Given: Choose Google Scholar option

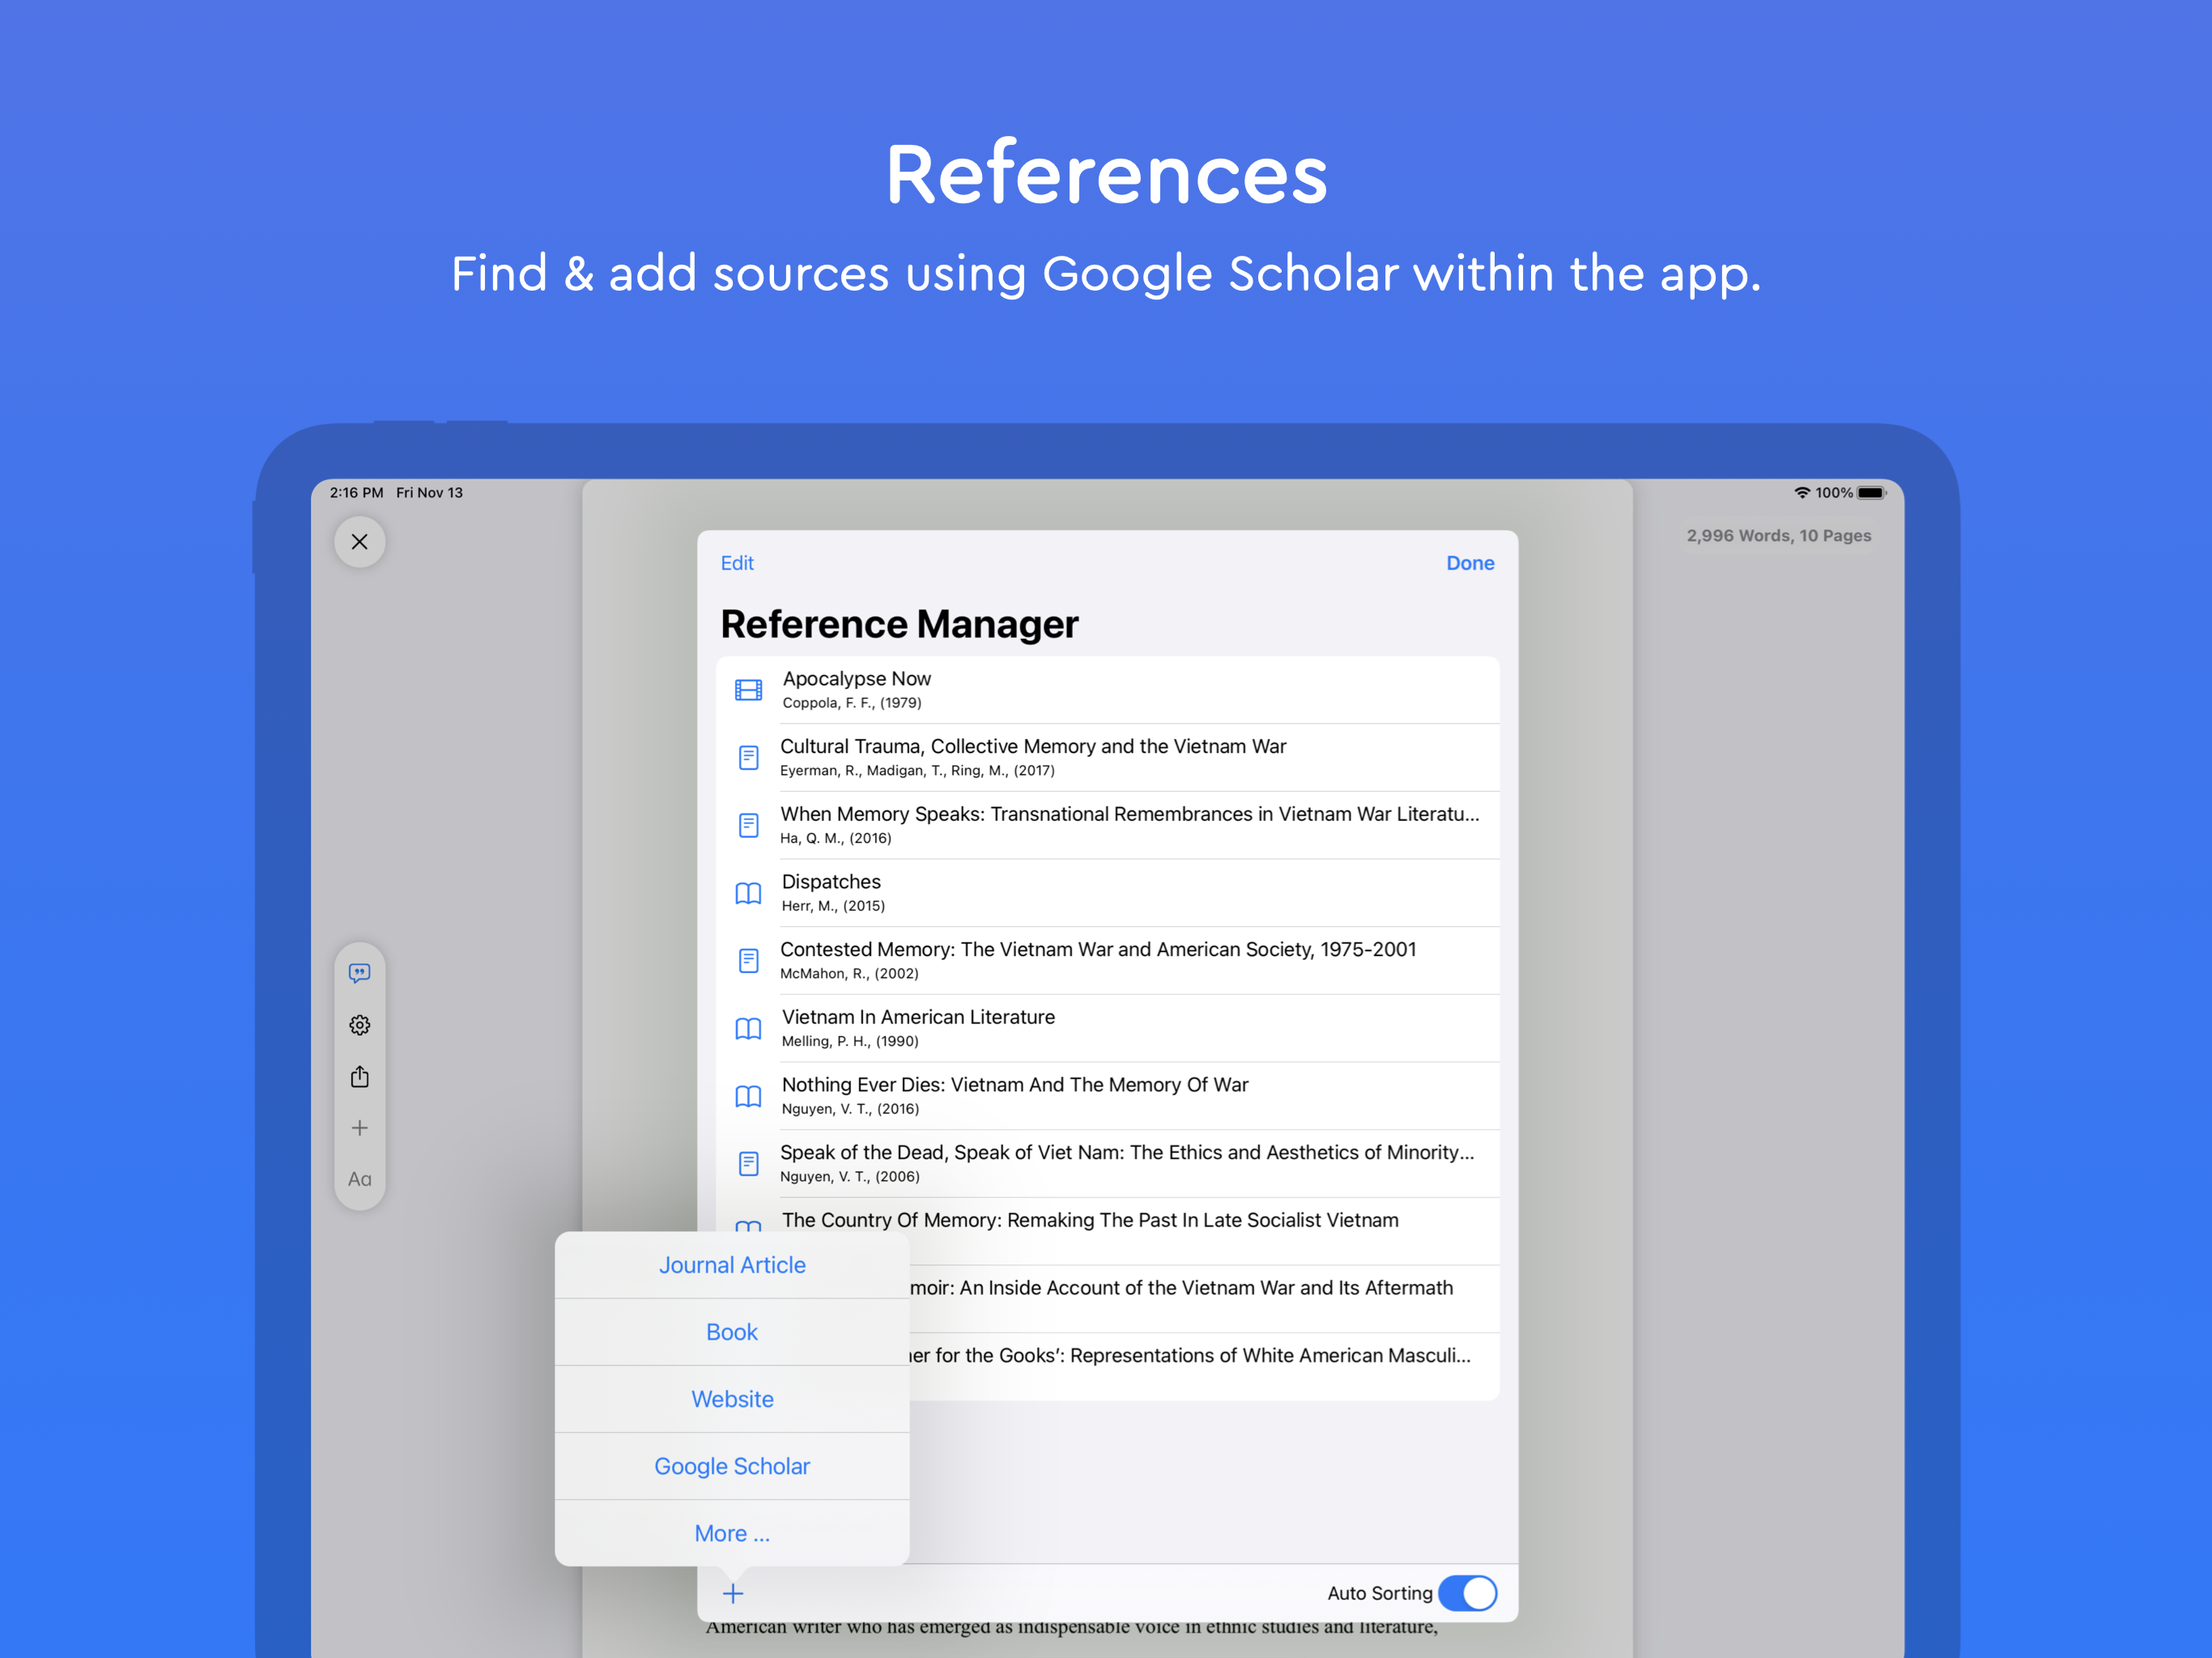Looking at the screenshot, I should tap(732, 1466).
